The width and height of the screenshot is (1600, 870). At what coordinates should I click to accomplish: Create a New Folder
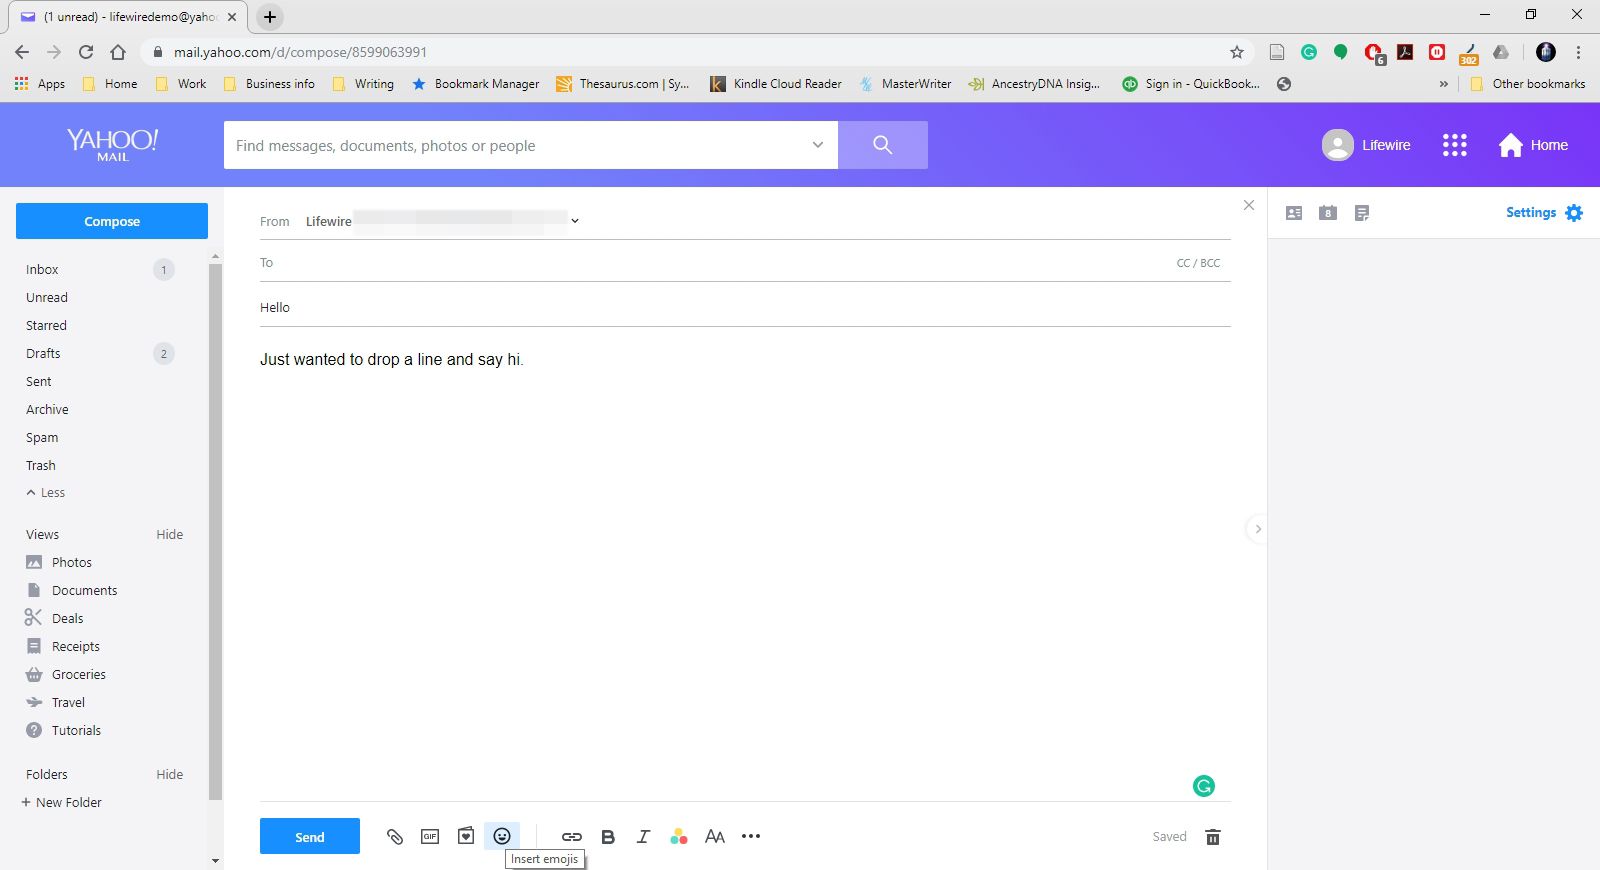coord(62,802)
